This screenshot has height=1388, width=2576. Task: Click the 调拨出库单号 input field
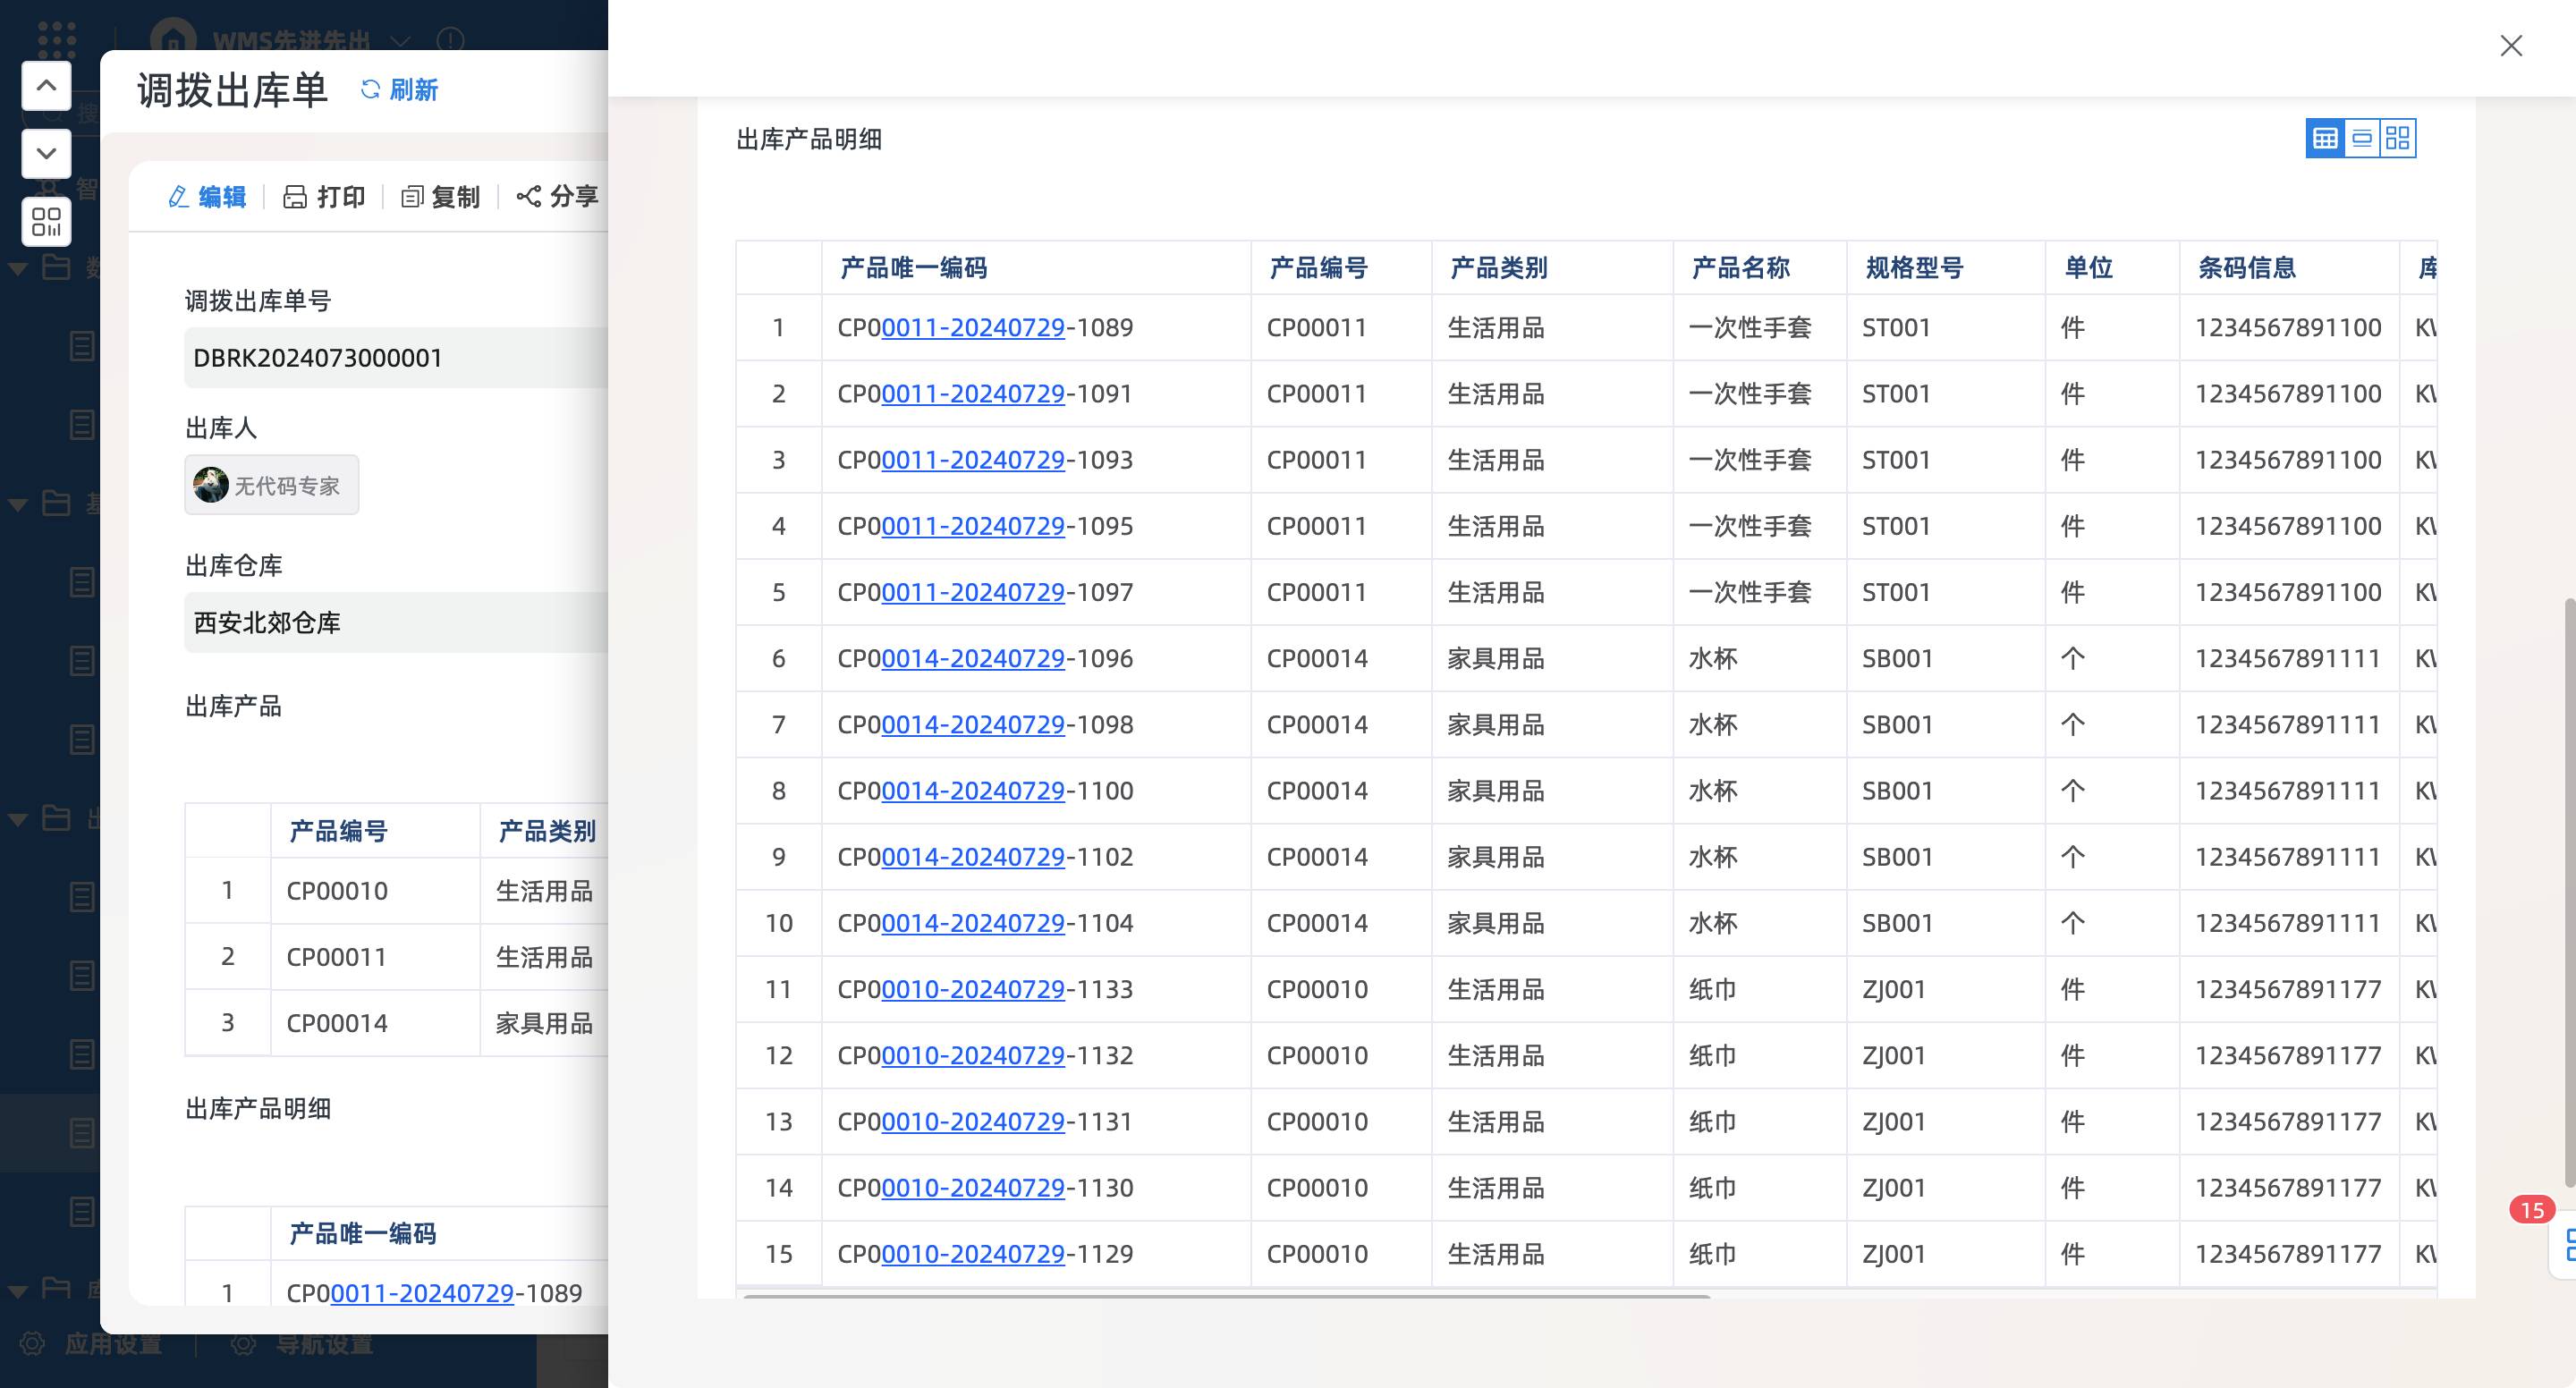pos(396,358)
